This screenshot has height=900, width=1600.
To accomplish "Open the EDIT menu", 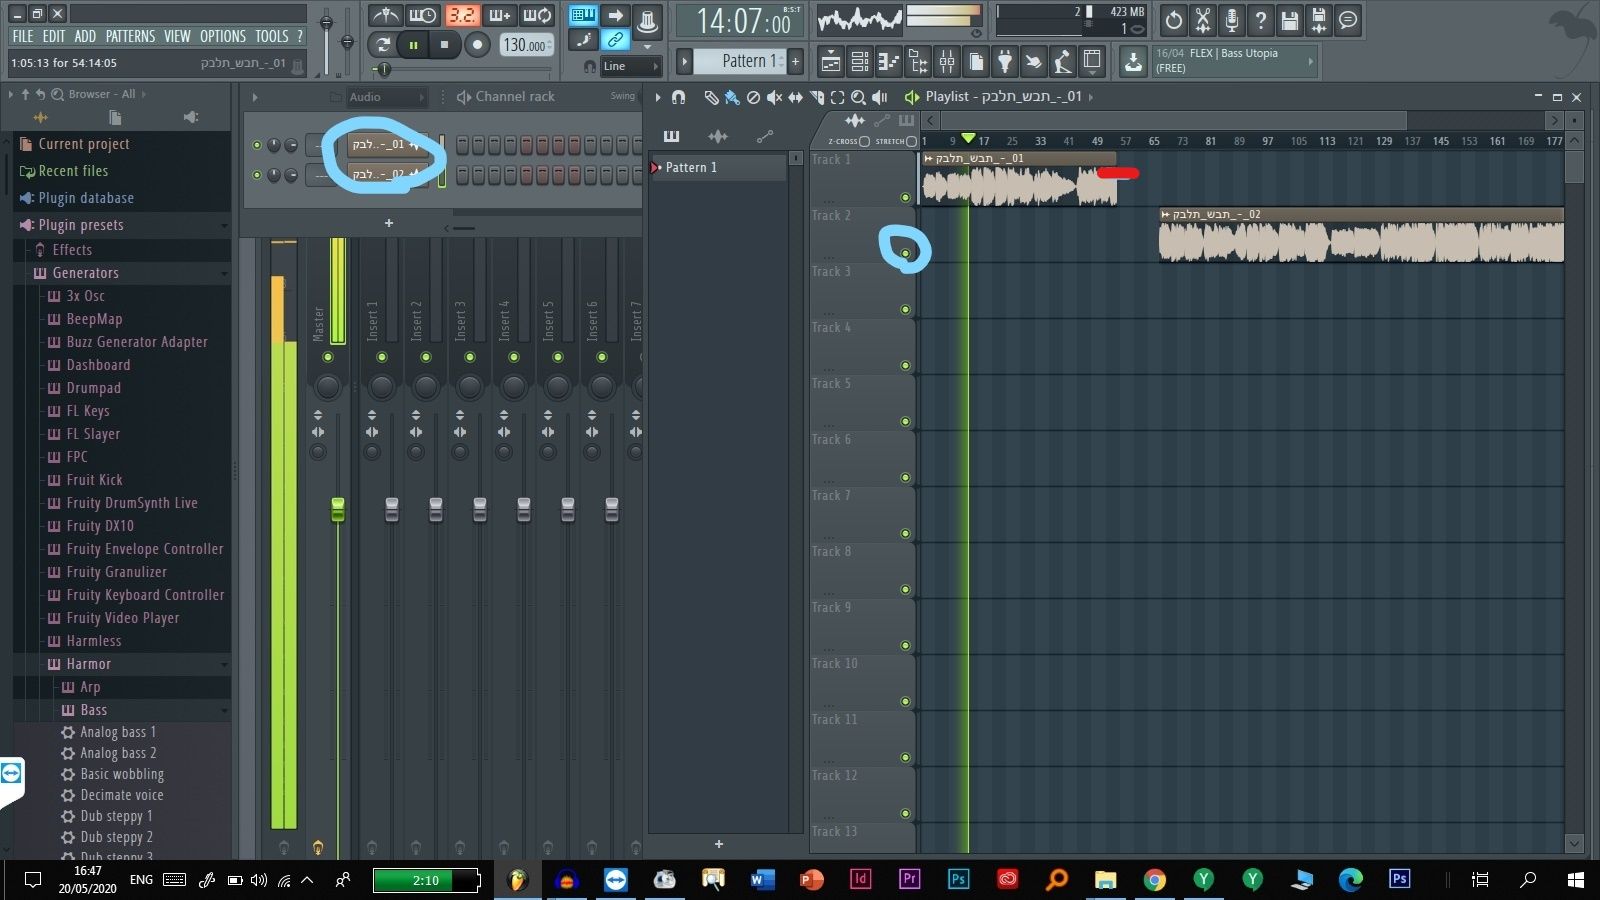I will (x=53, y=36).
